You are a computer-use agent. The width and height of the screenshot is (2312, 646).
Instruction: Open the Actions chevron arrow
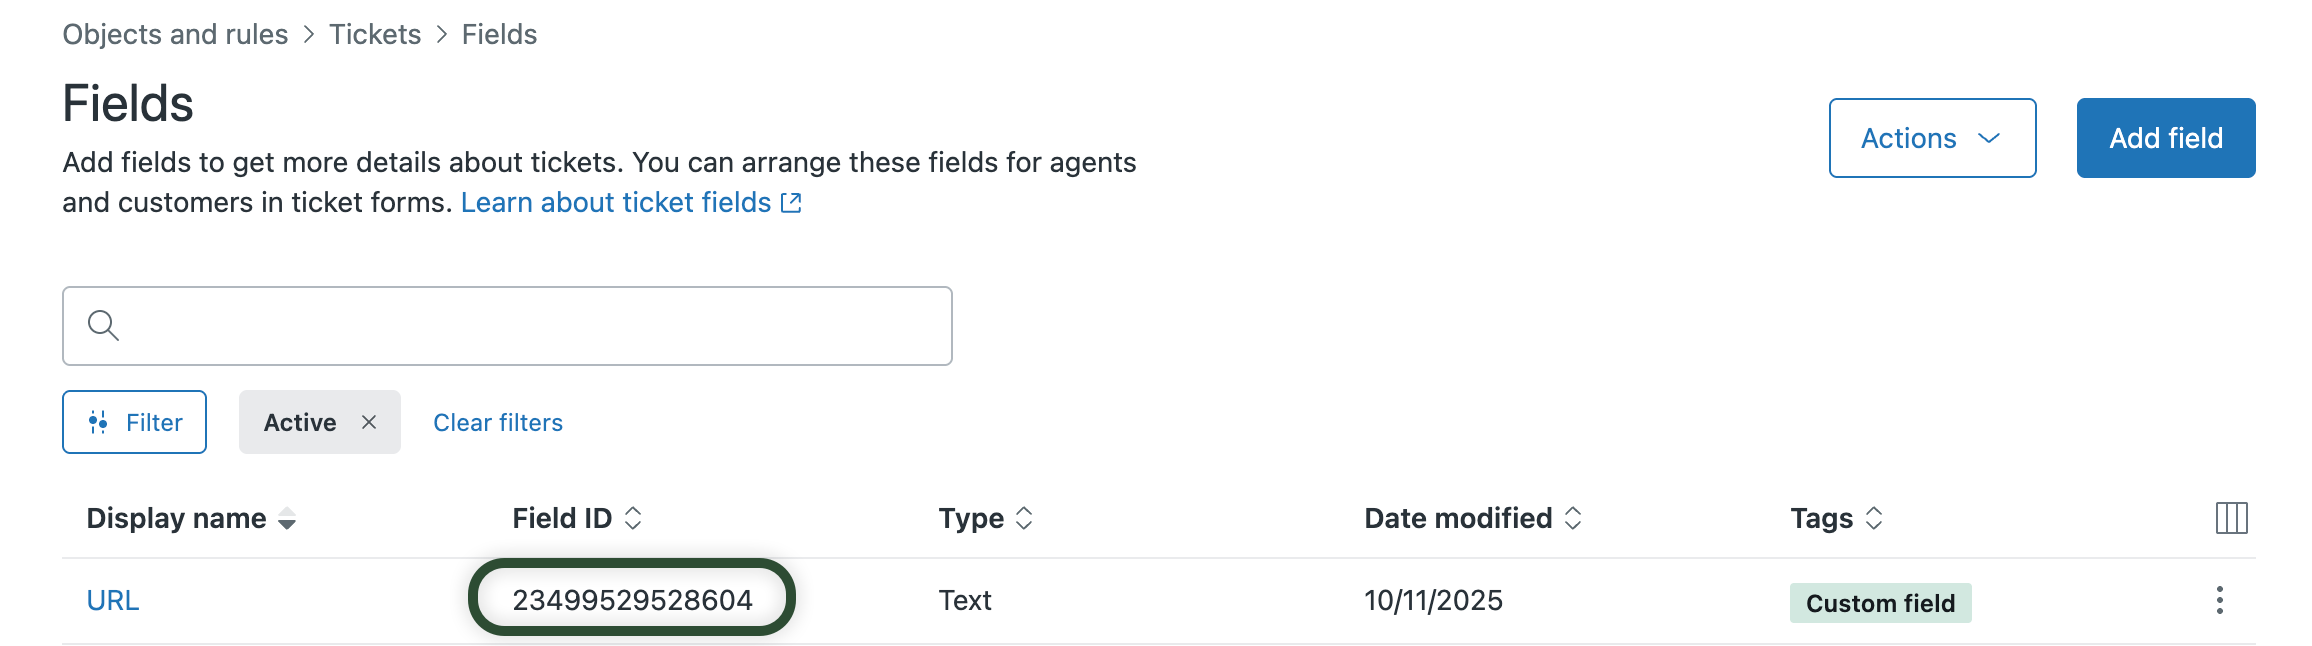(x=1989, y=139)
